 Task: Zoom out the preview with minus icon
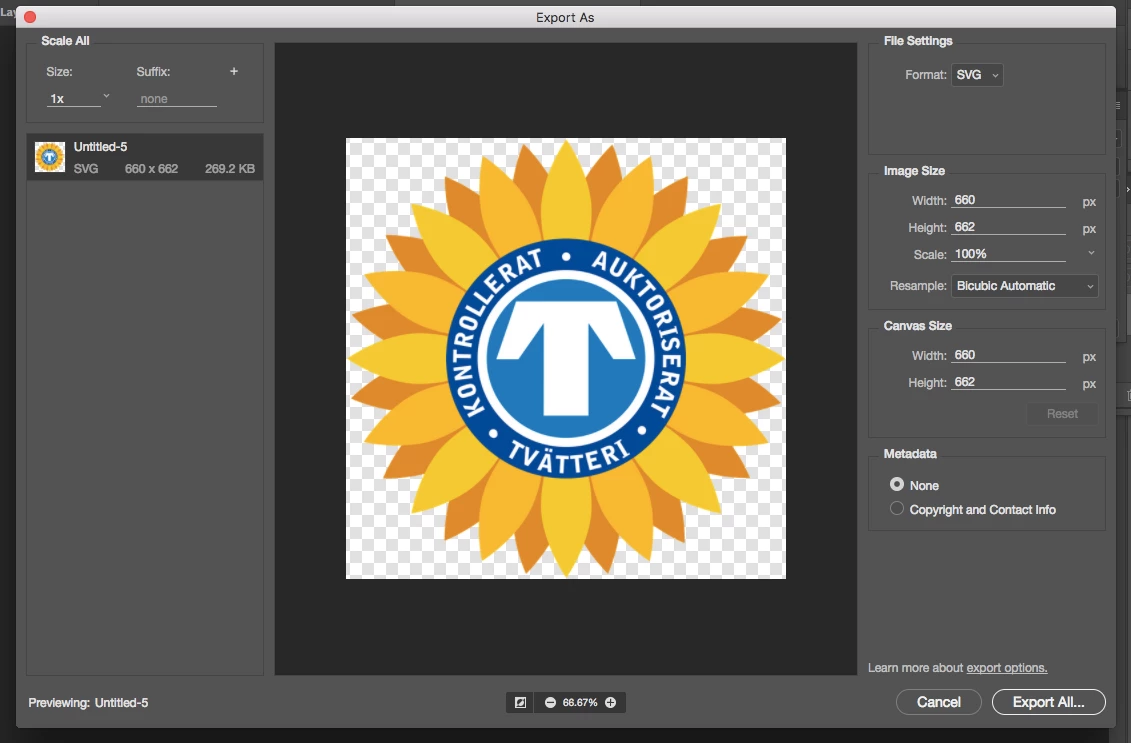click(x=550, y=703)
